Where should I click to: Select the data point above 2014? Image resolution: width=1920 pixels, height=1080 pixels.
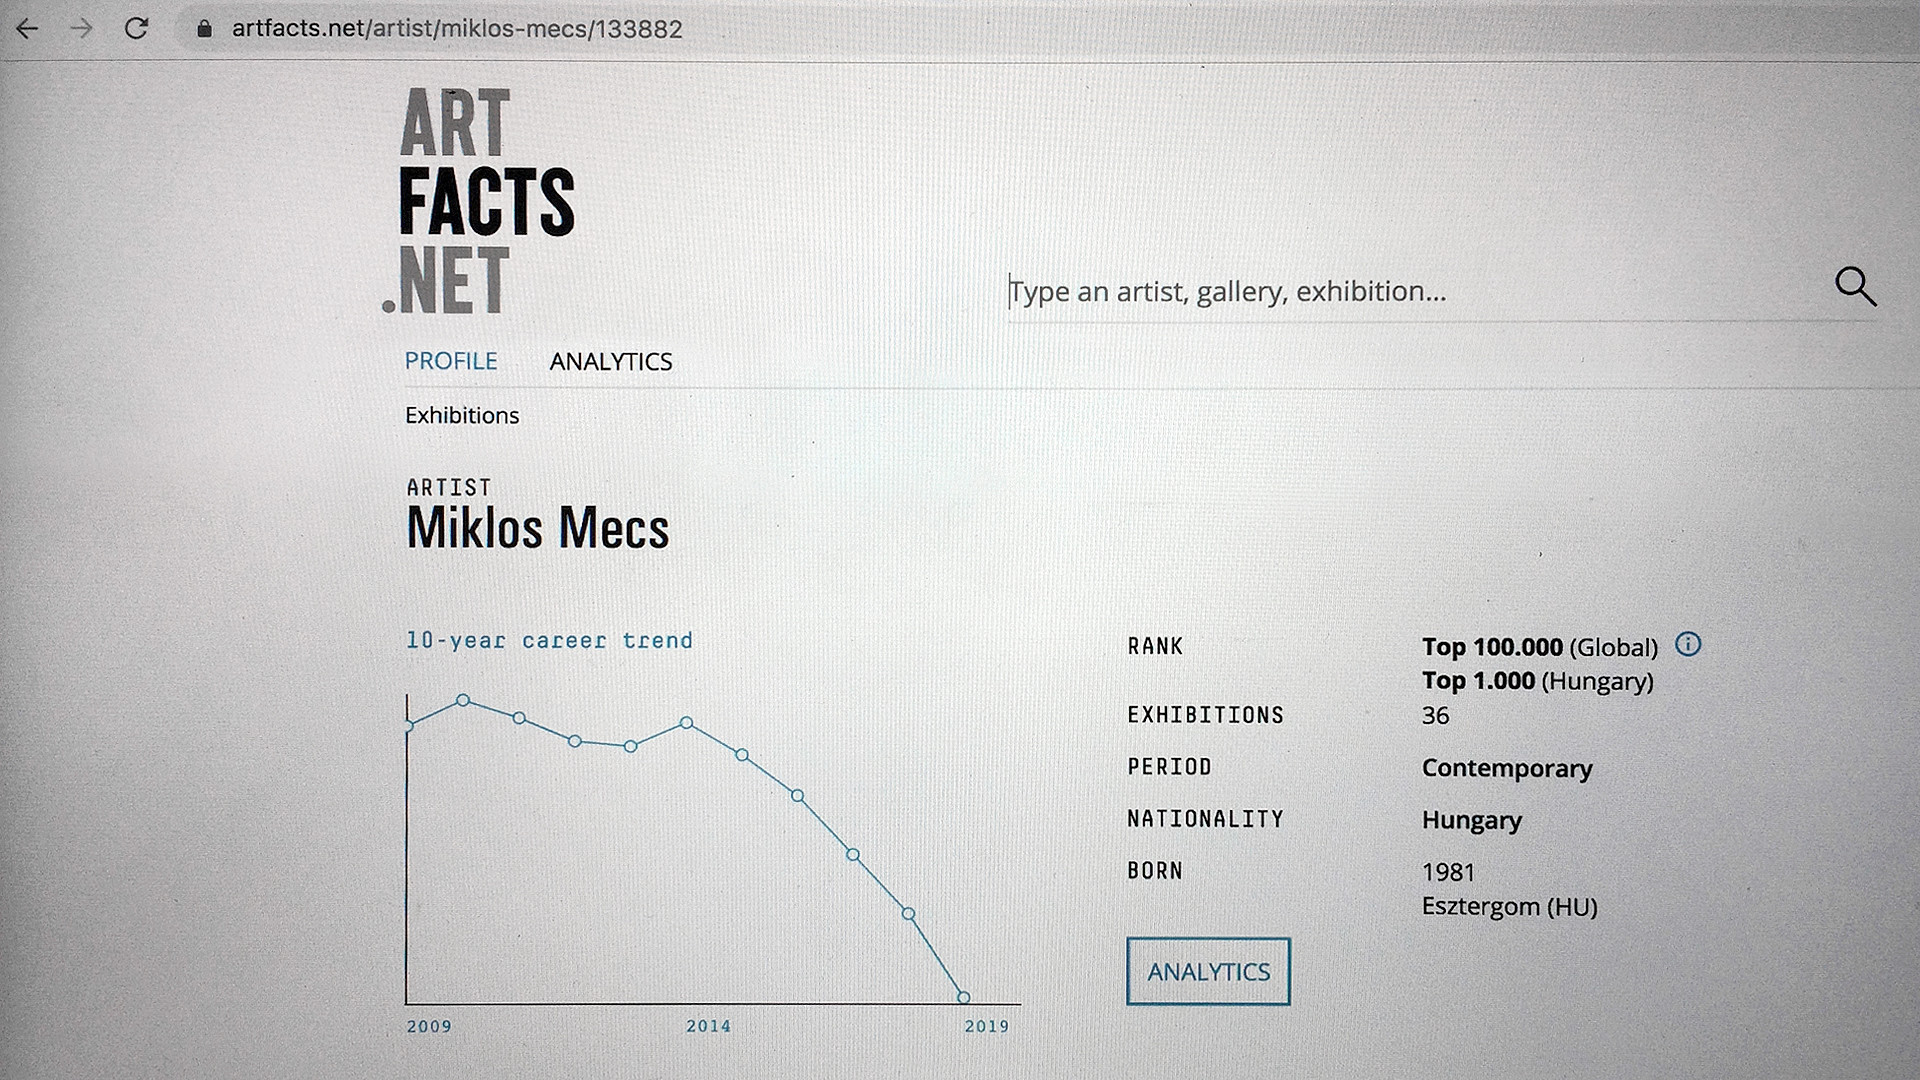[687, 722]
